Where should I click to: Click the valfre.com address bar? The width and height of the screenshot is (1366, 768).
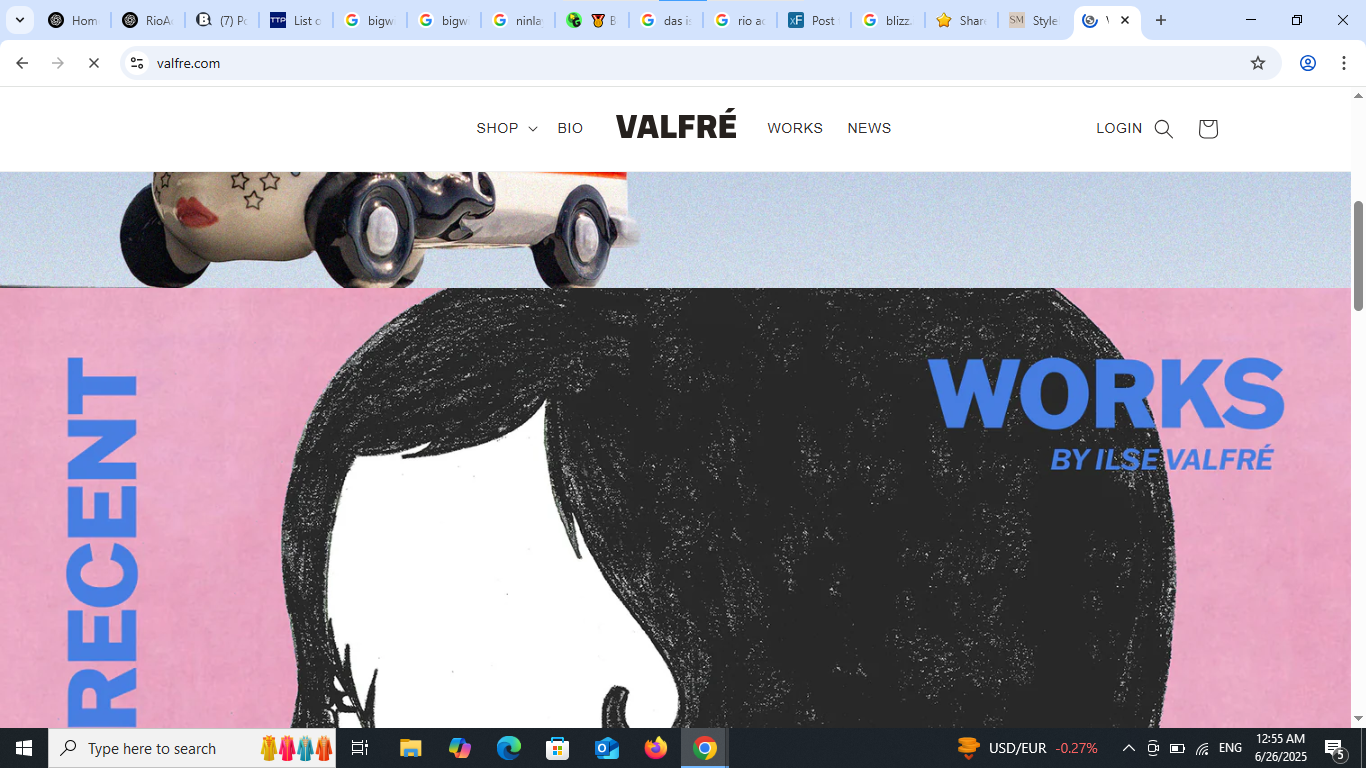(700, 63)
